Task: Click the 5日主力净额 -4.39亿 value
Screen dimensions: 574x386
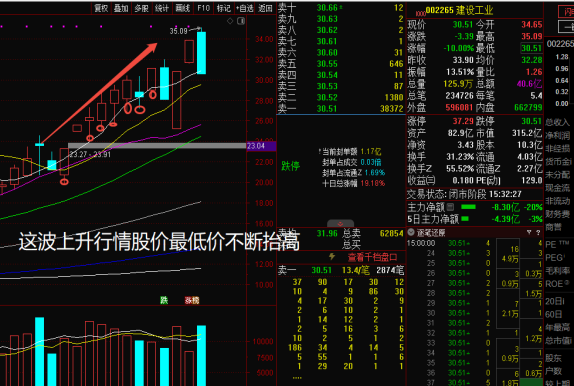Action: (x=506, y=219)
